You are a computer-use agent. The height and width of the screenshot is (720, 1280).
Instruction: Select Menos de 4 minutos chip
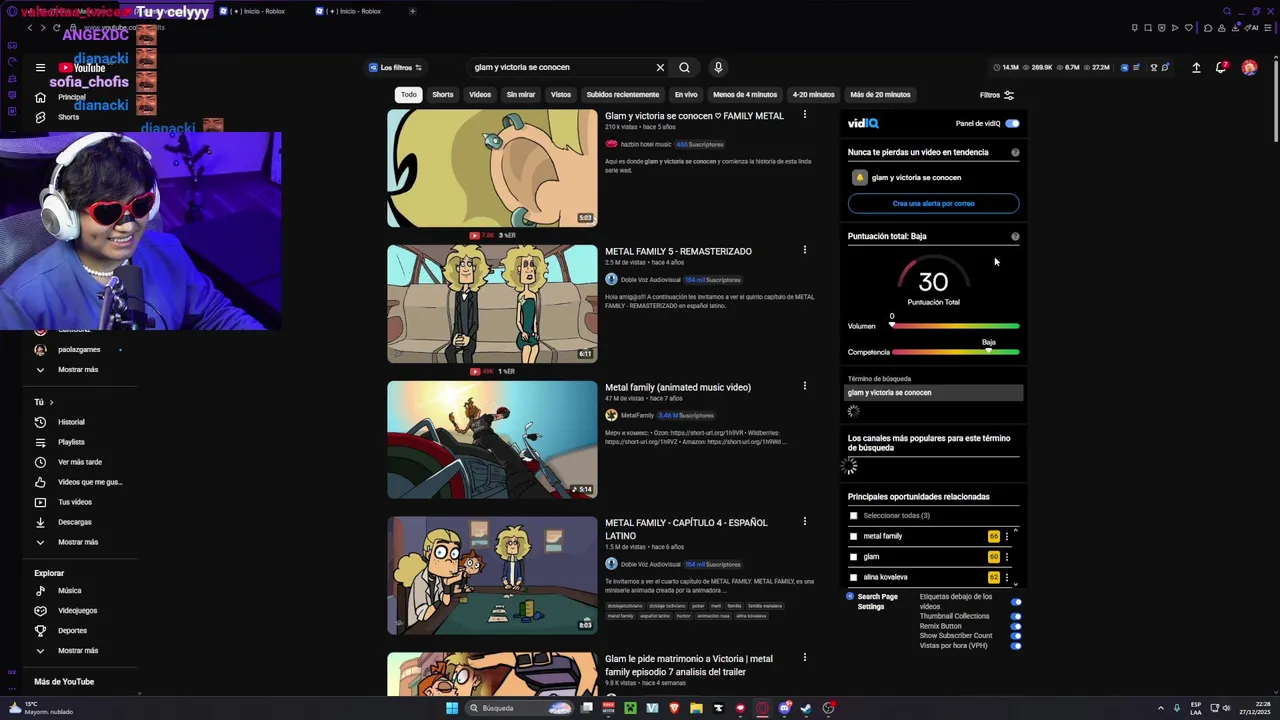click(x=745, y=95)
